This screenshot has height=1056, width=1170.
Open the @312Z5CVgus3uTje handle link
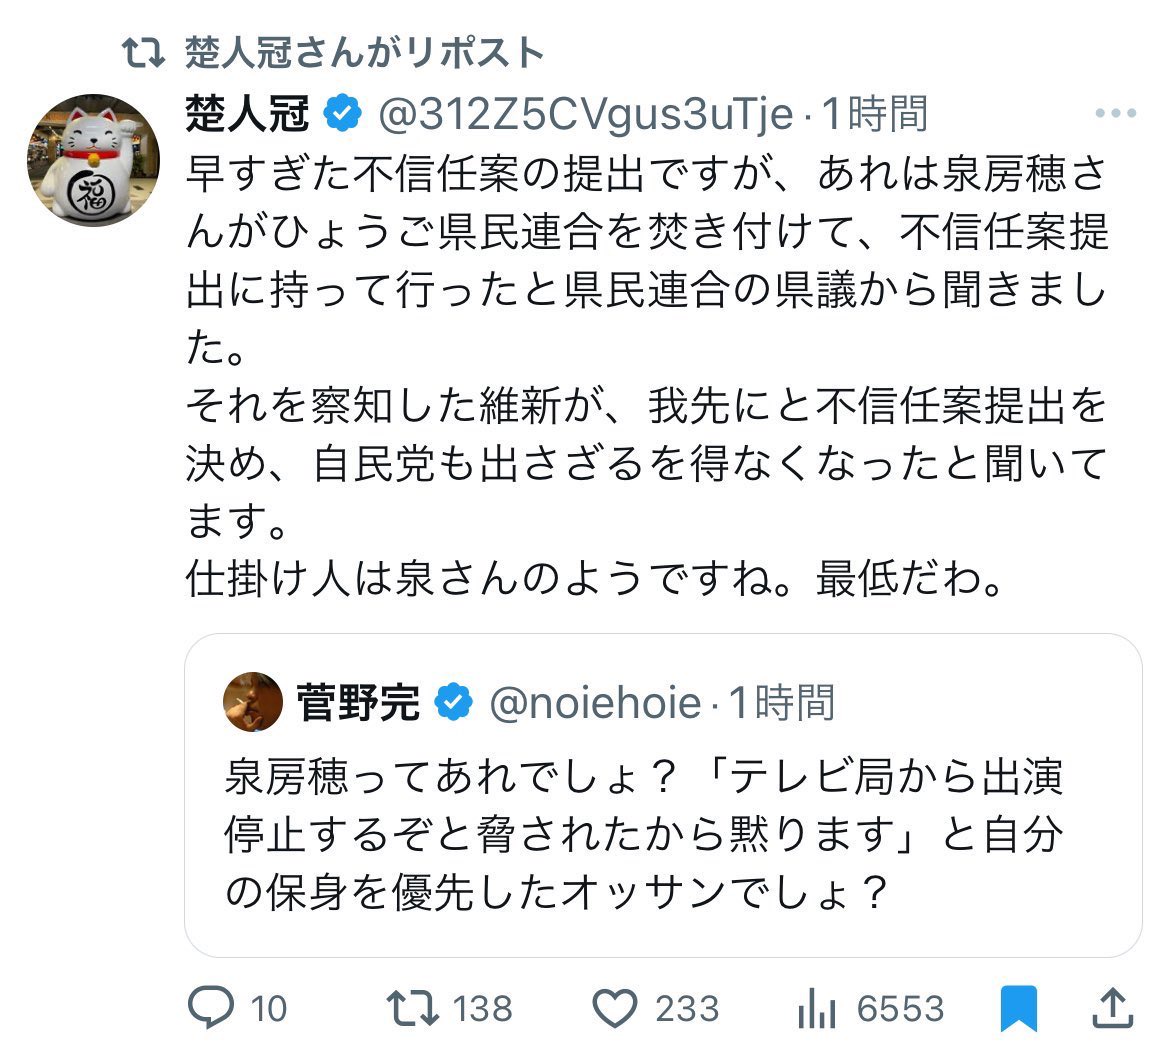pos(584,114)
